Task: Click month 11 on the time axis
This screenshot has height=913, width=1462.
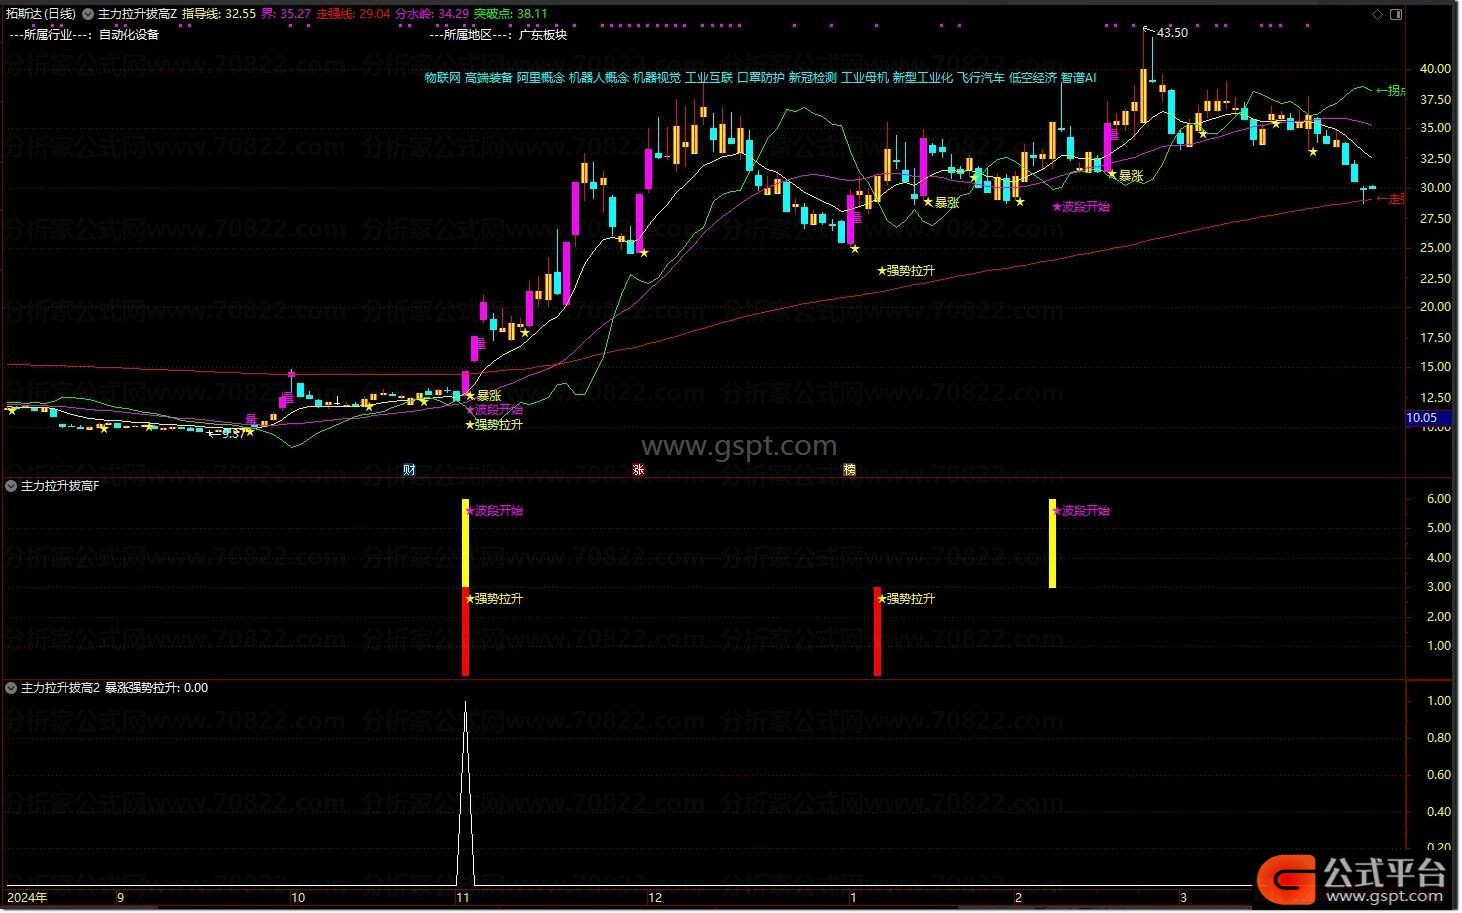Action: (462, 897)
